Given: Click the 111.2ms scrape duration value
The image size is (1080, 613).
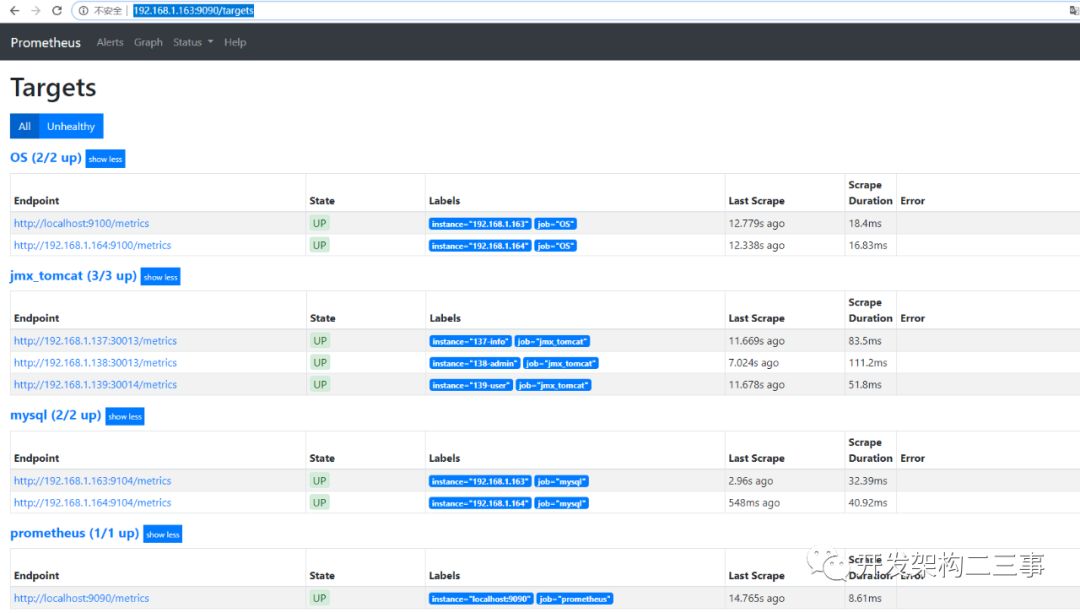Looking at the screenshot, I should [x=868, y=363].
